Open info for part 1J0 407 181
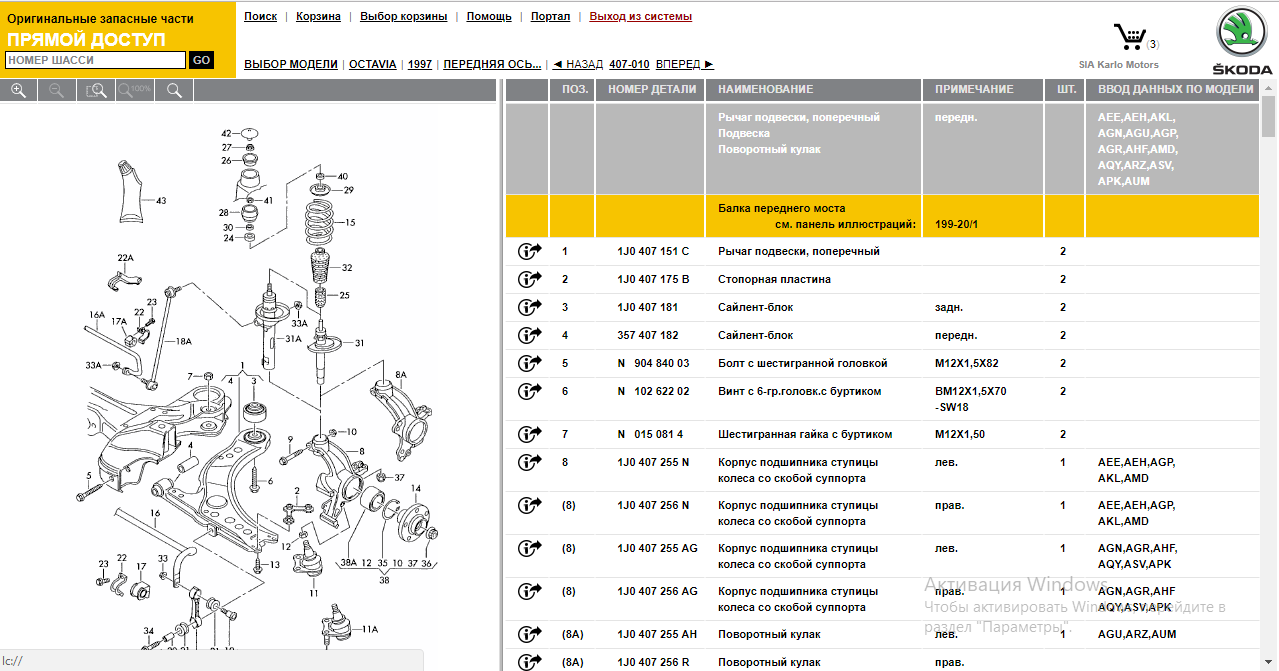This screenshot has width=1279, height=671. coord(529,307)
